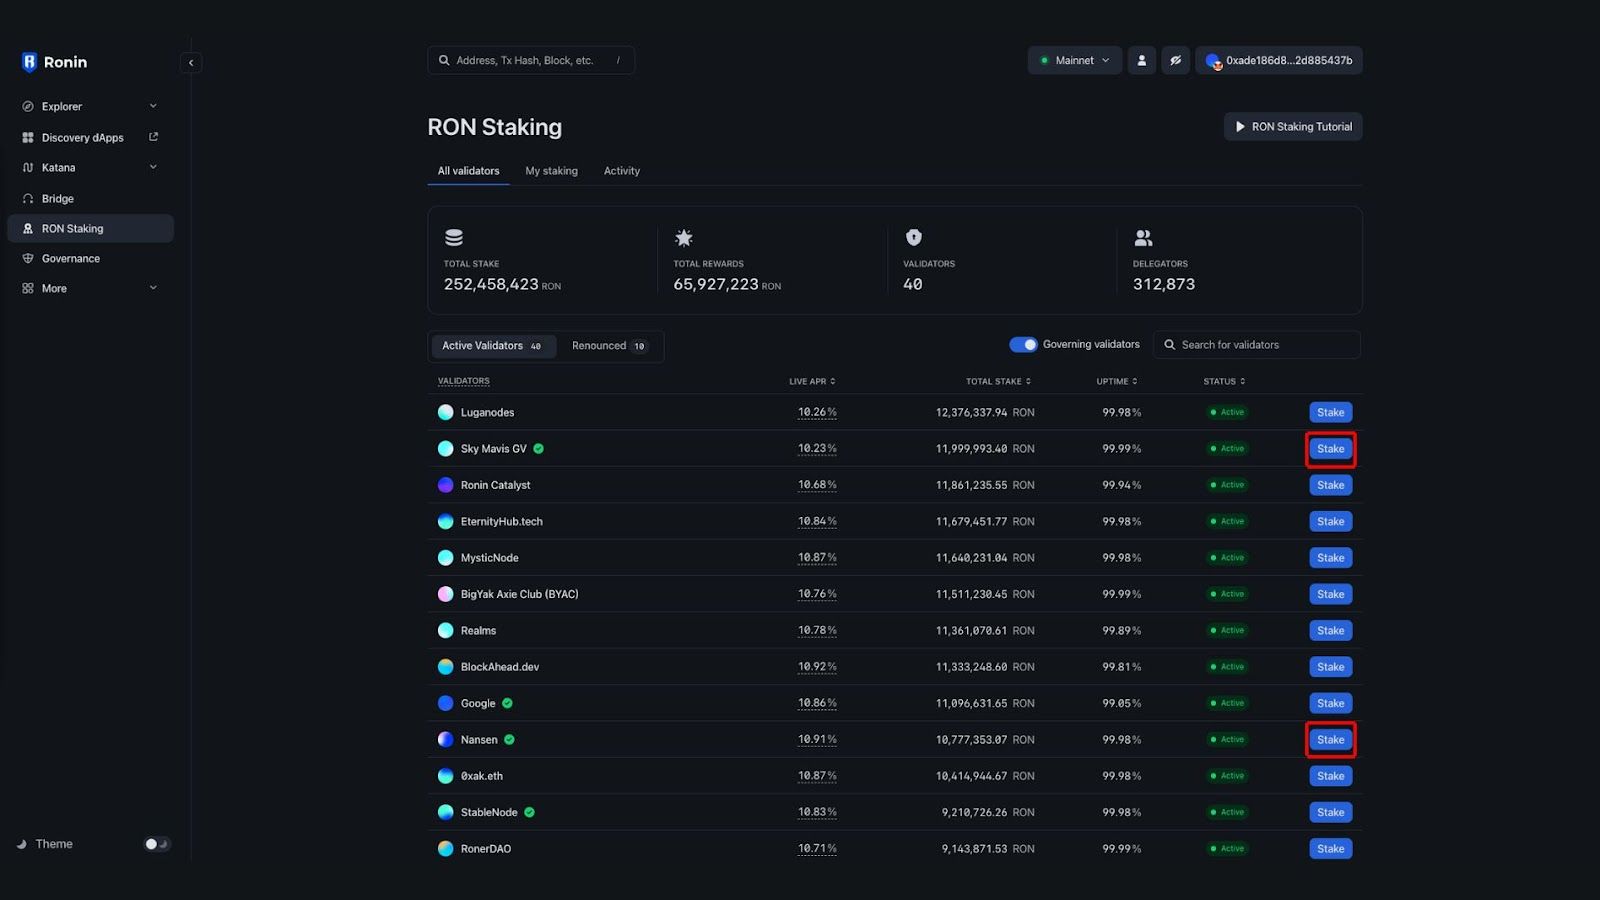Click the Delegators people icon

coord(1143,237)
